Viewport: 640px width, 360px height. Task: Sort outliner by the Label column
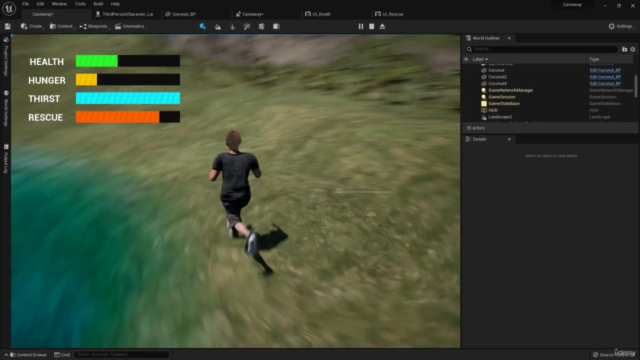480,59
